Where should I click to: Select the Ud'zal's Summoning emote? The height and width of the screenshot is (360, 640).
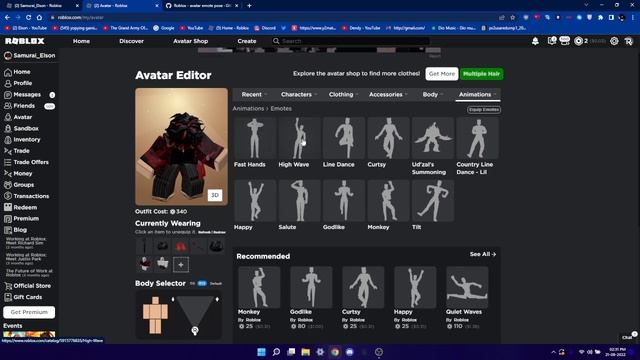click(433, 138)
